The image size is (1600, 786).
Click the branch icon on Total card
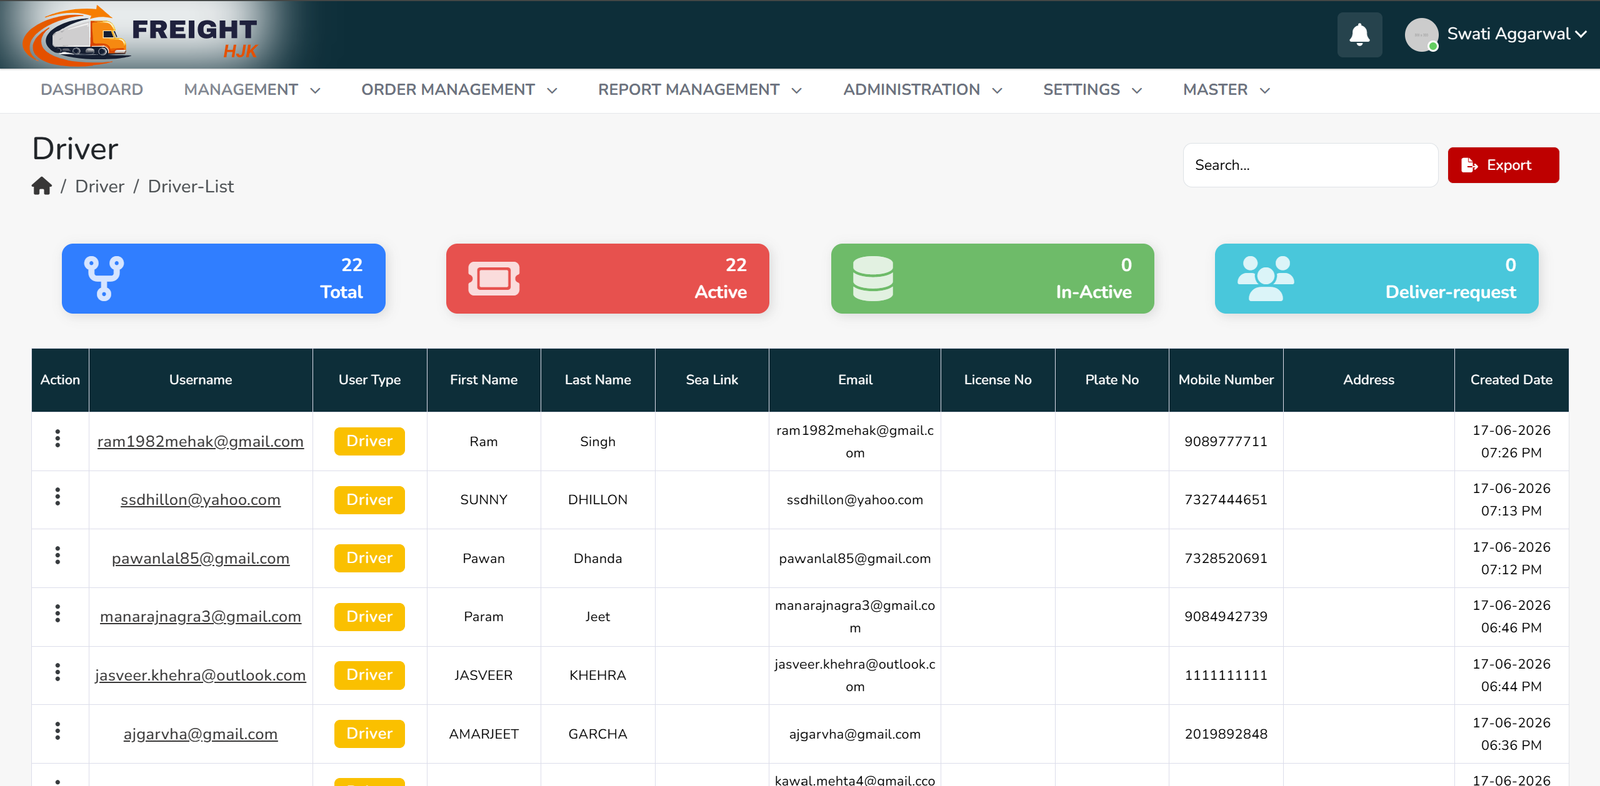[x=104, y=279]
